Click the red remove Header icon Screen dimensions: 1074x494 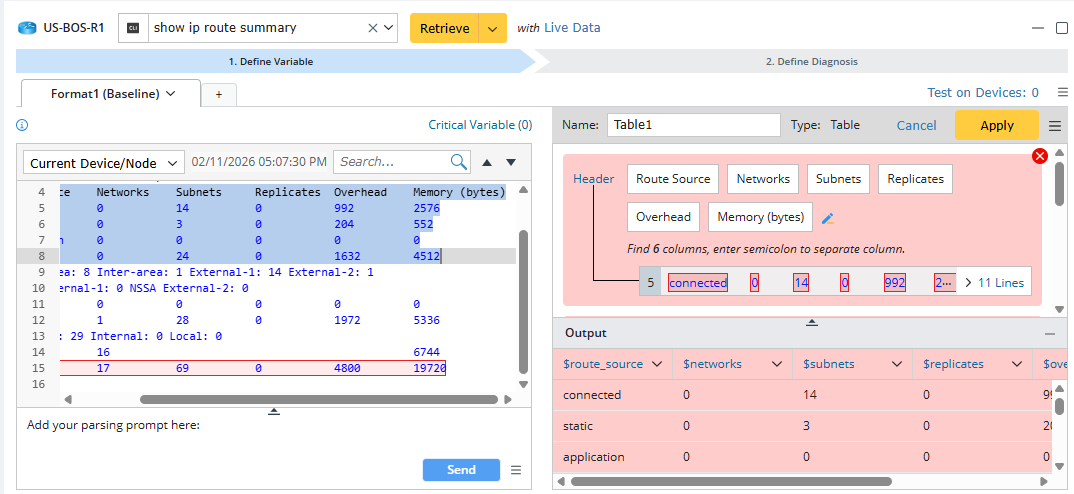point(1040,156)
